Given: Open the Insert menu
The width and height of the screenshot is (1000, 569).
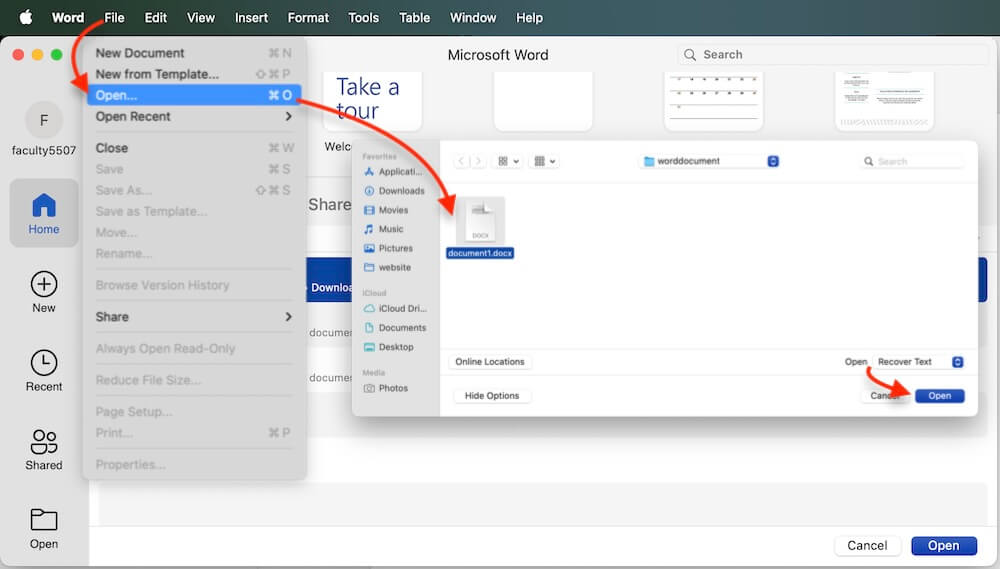Looking at the screenshot, I should click(251, 17).
